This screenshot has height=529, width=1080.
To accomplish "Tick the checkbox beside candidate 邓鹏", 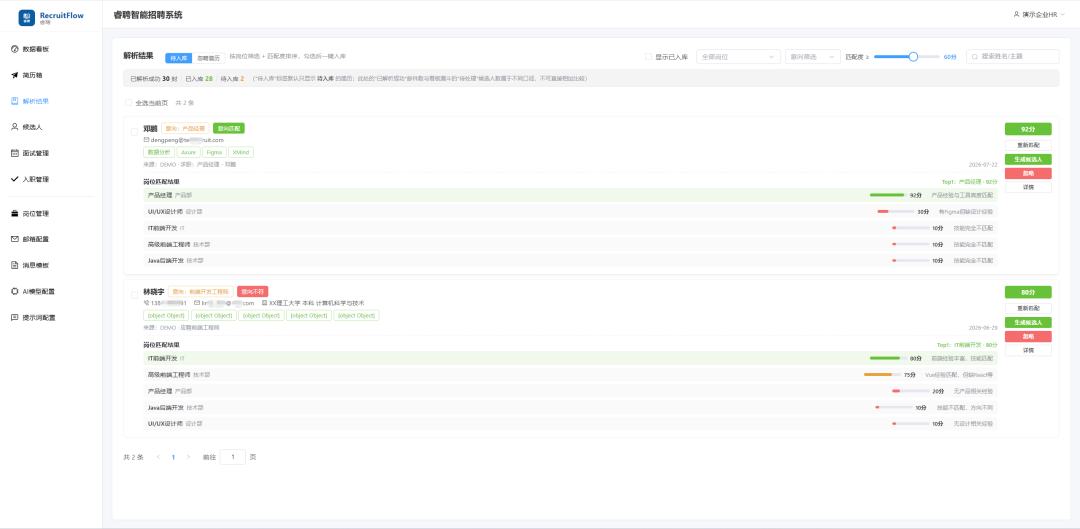I will point(134,132).
